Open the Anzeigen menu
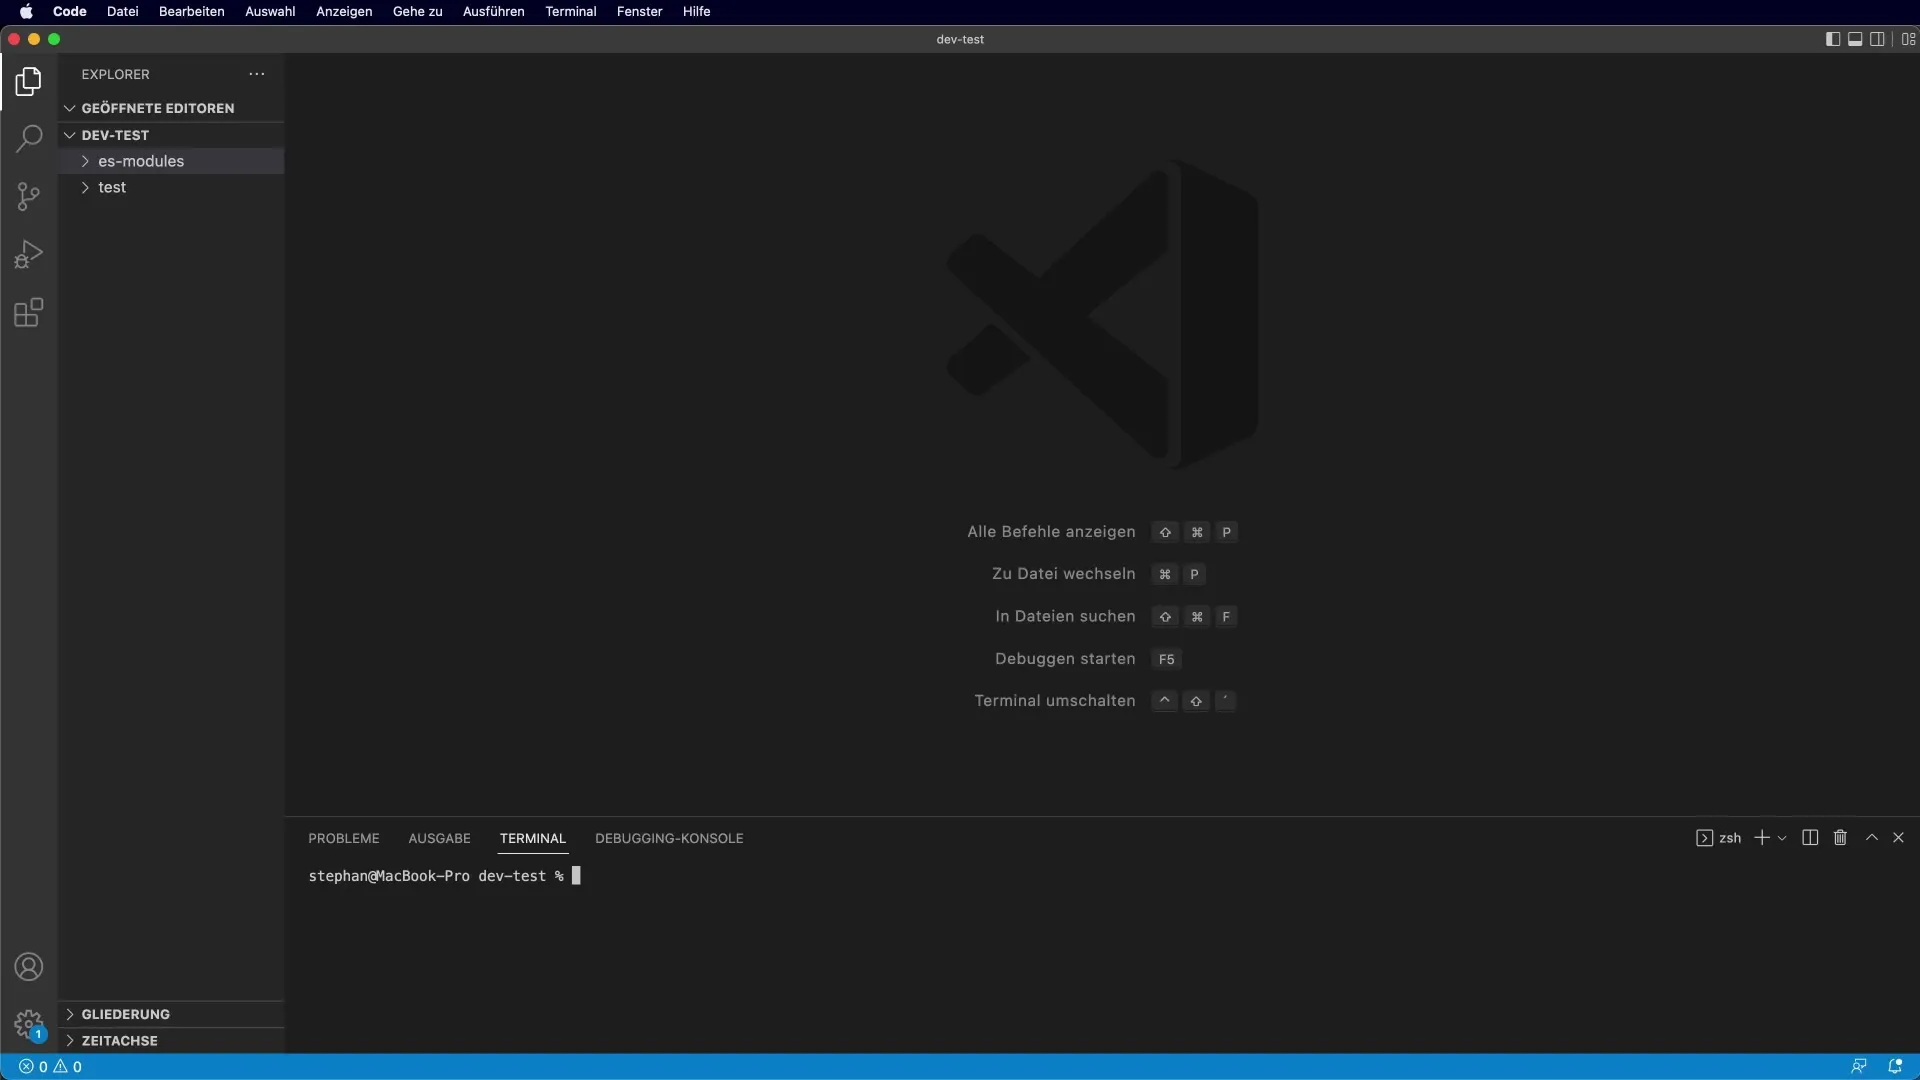Viewport: 1920px width, 1080px height. tap(344, 12)
